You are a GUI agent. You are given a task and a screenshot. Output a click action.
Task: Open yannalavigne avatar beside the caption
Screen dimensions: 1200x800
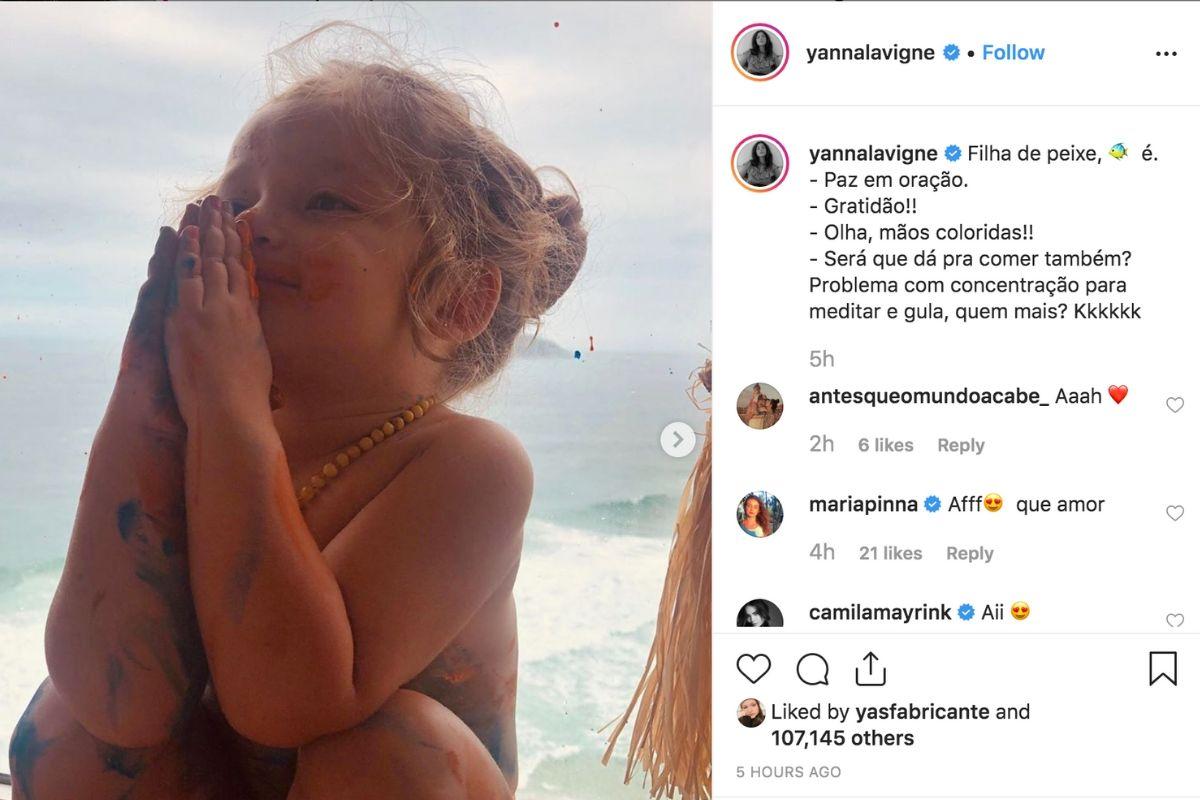pos(761,163)
